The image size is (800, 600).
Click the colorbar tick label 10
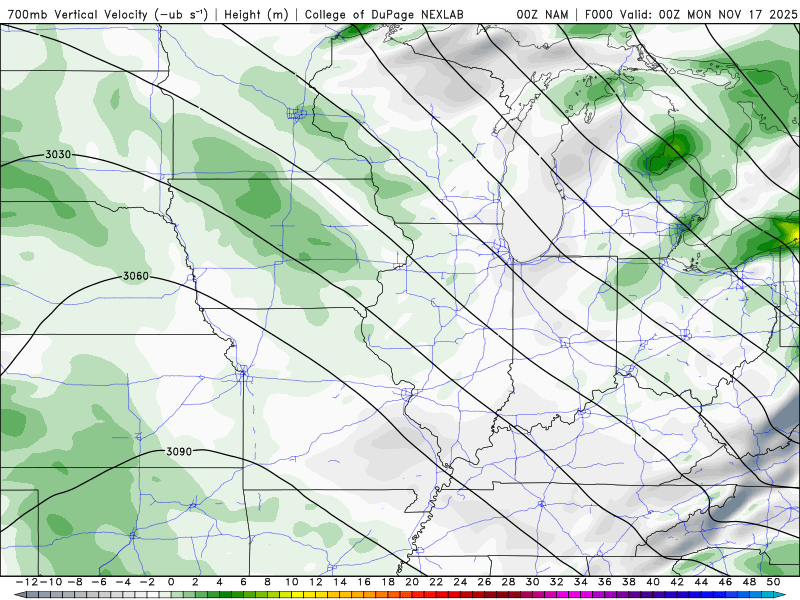coord(291,582)
